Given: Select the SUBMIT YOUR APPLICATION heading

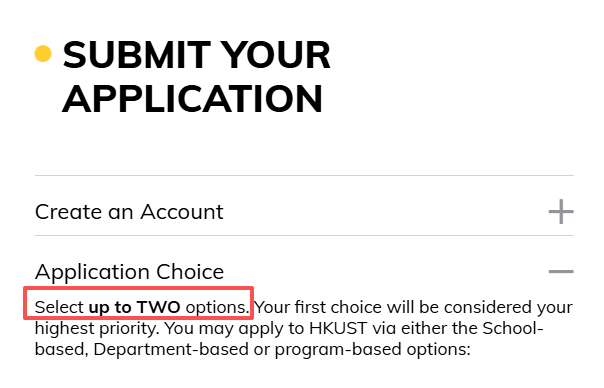Looking at the screenshot, I should tap(196, 77).
